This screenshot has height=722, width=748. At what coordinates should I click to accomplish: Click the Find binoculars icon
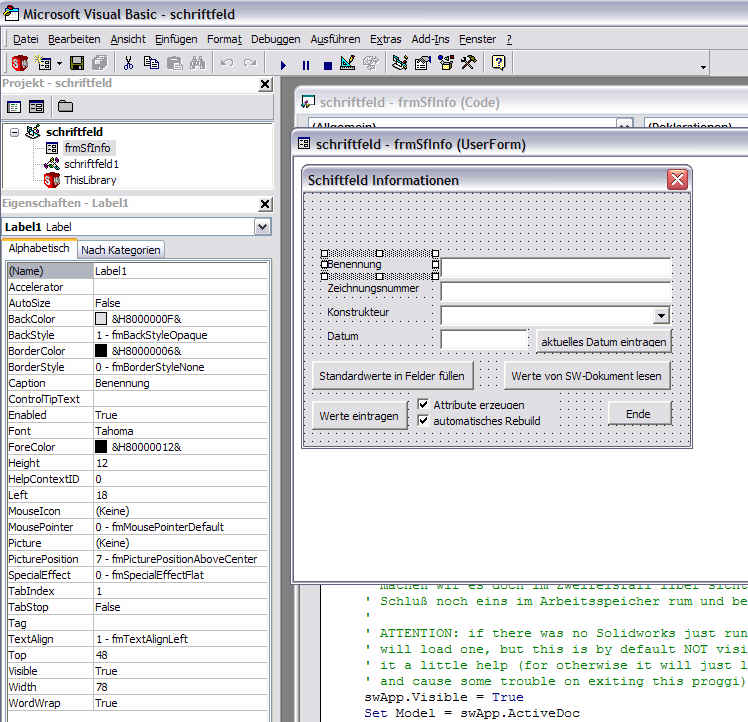[197, 63]
